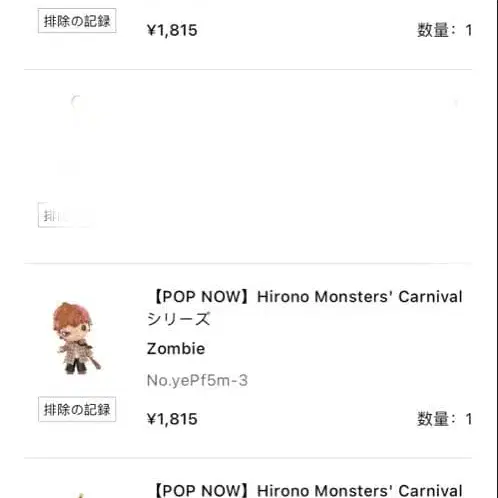Image resolution: width=498 pixels, height=498 pixels.
Task: Click the loading spinner in the blank item
Action: (x=77, y=102)
